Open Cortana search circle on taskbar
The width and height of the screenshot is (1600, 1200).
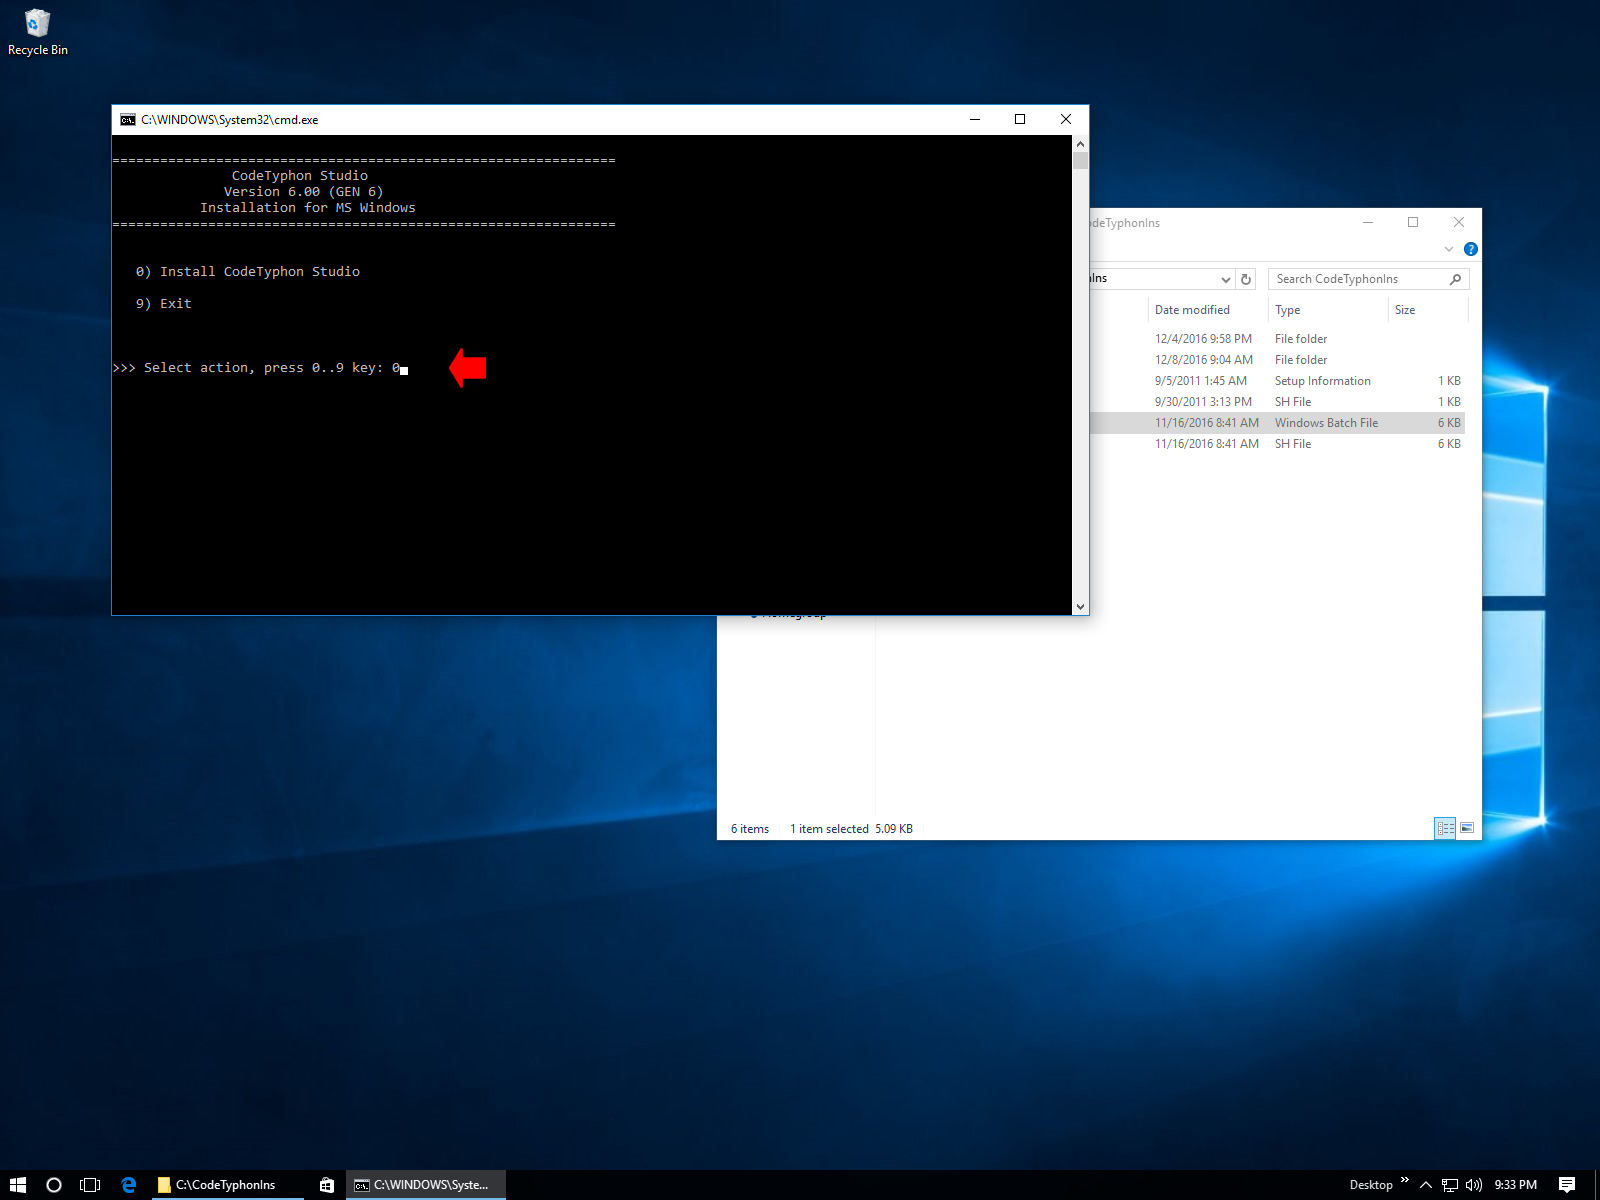54,1185
